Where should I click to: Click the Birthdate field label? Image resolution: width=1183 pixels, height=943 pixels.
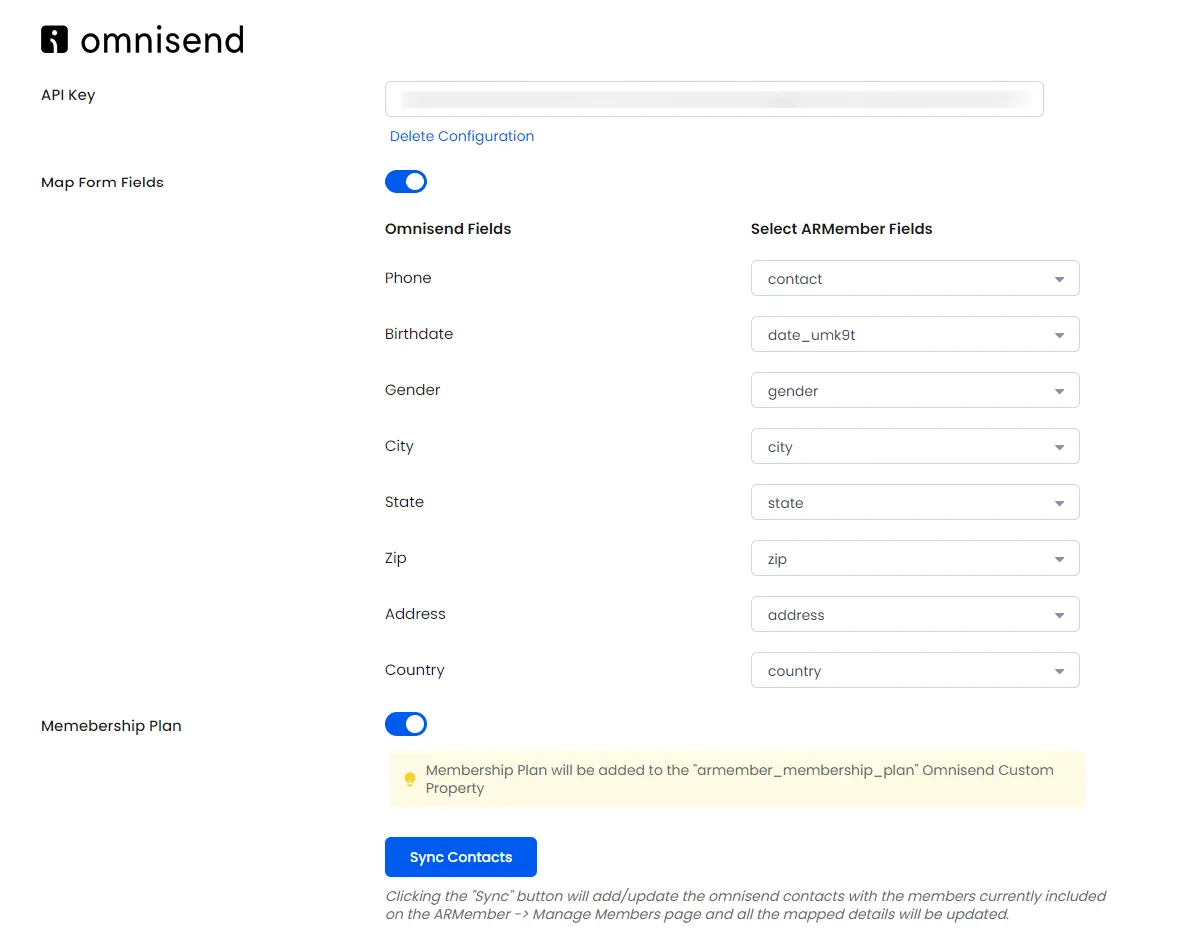[x=419, y=333]
